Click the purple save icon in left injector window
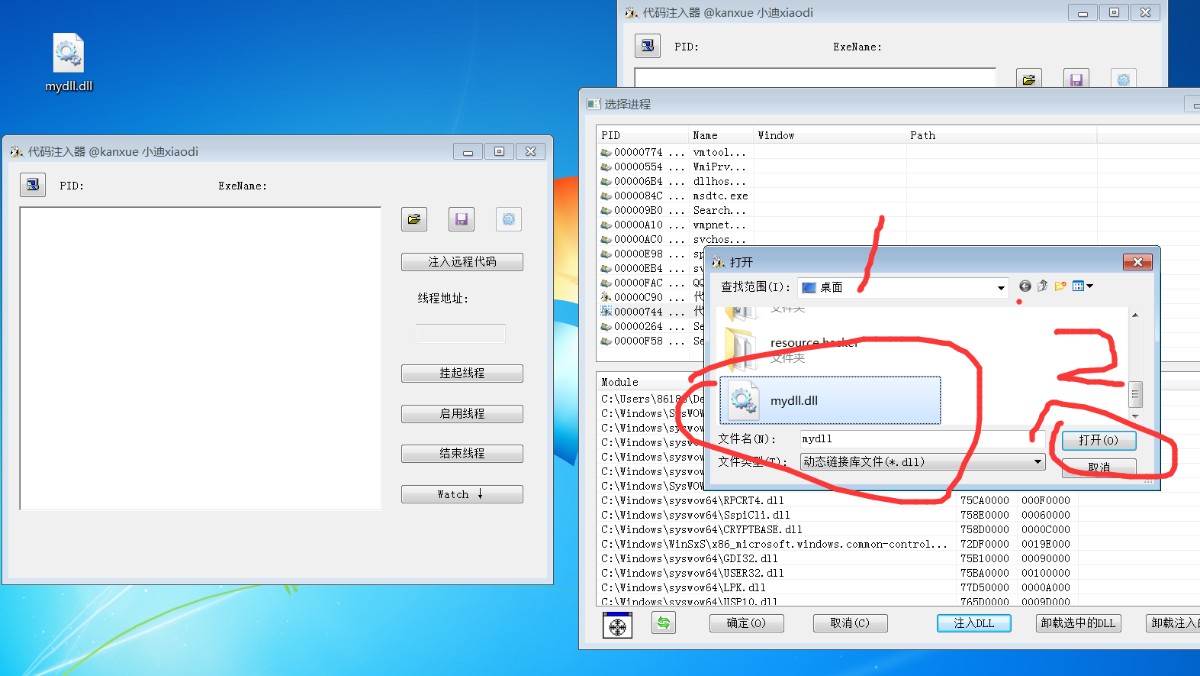 (x=461, y=219)
